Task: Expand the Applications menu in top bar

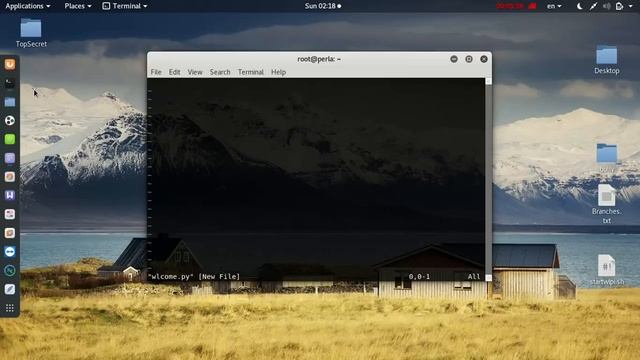Action: tap(27, 6)
